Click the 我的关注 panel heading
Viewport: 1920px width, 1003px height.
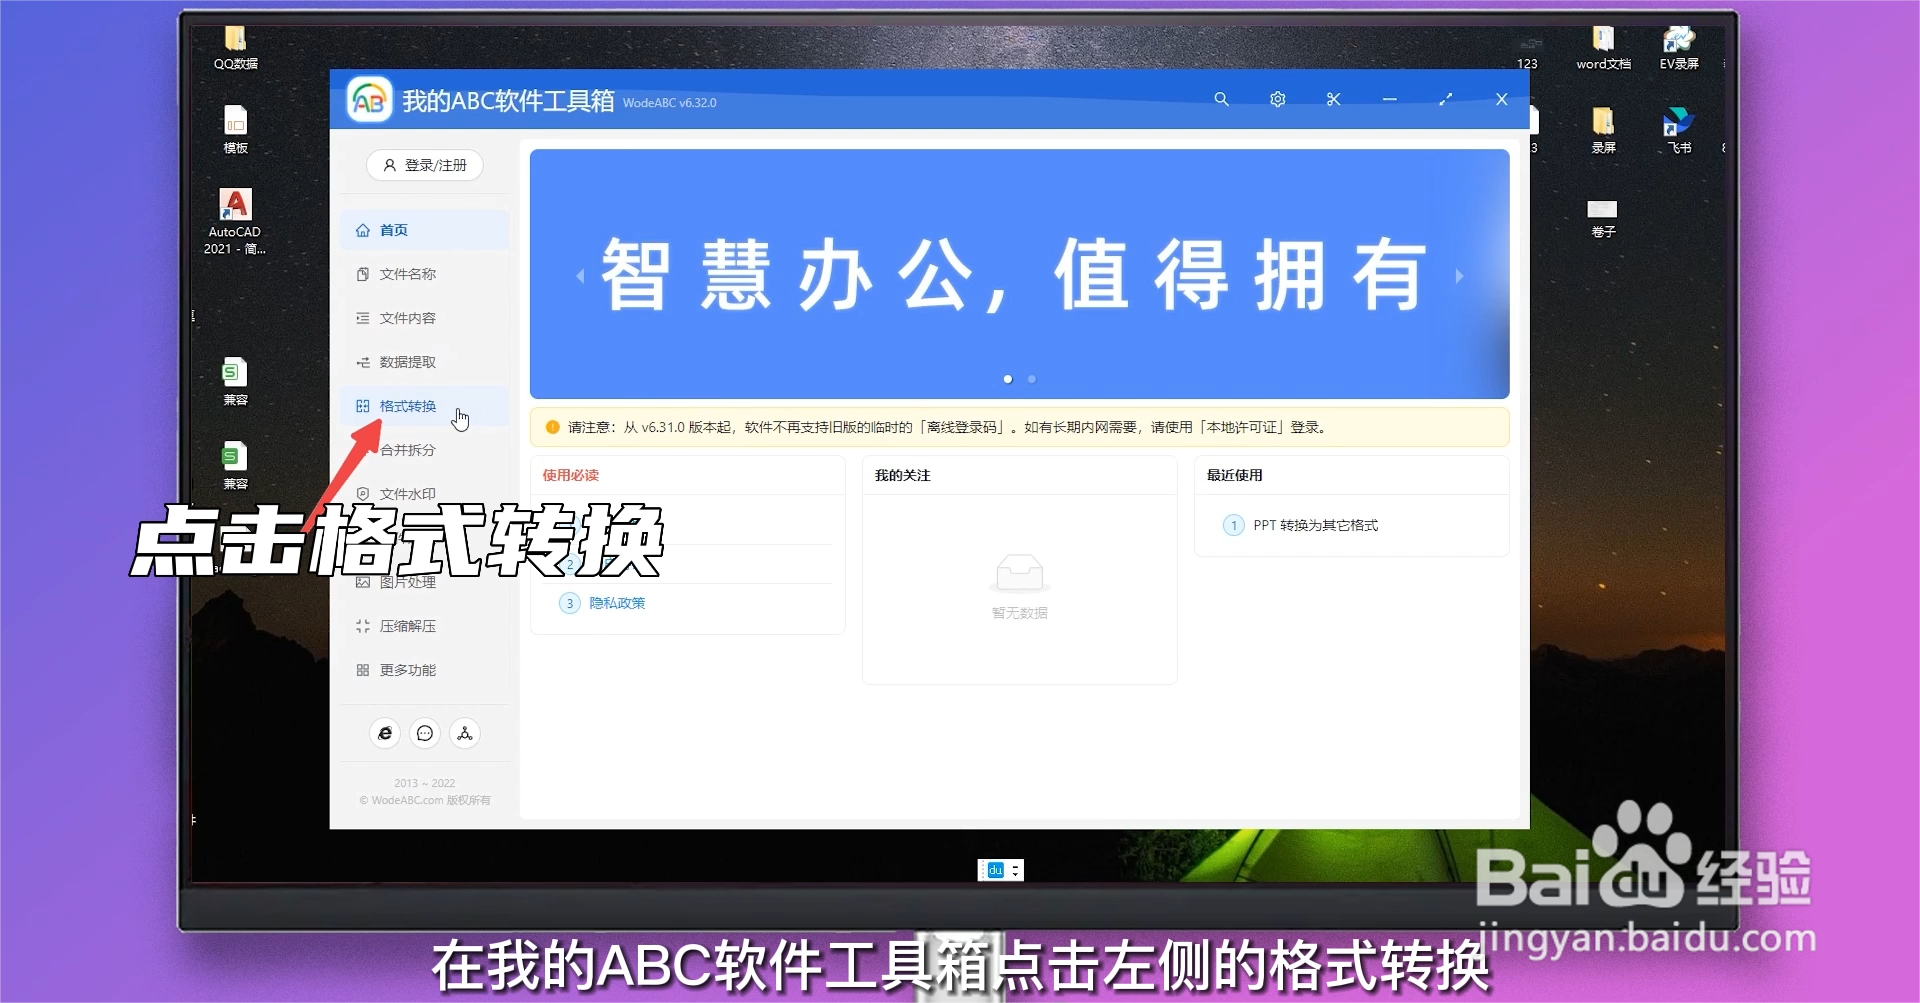(903, 475)
